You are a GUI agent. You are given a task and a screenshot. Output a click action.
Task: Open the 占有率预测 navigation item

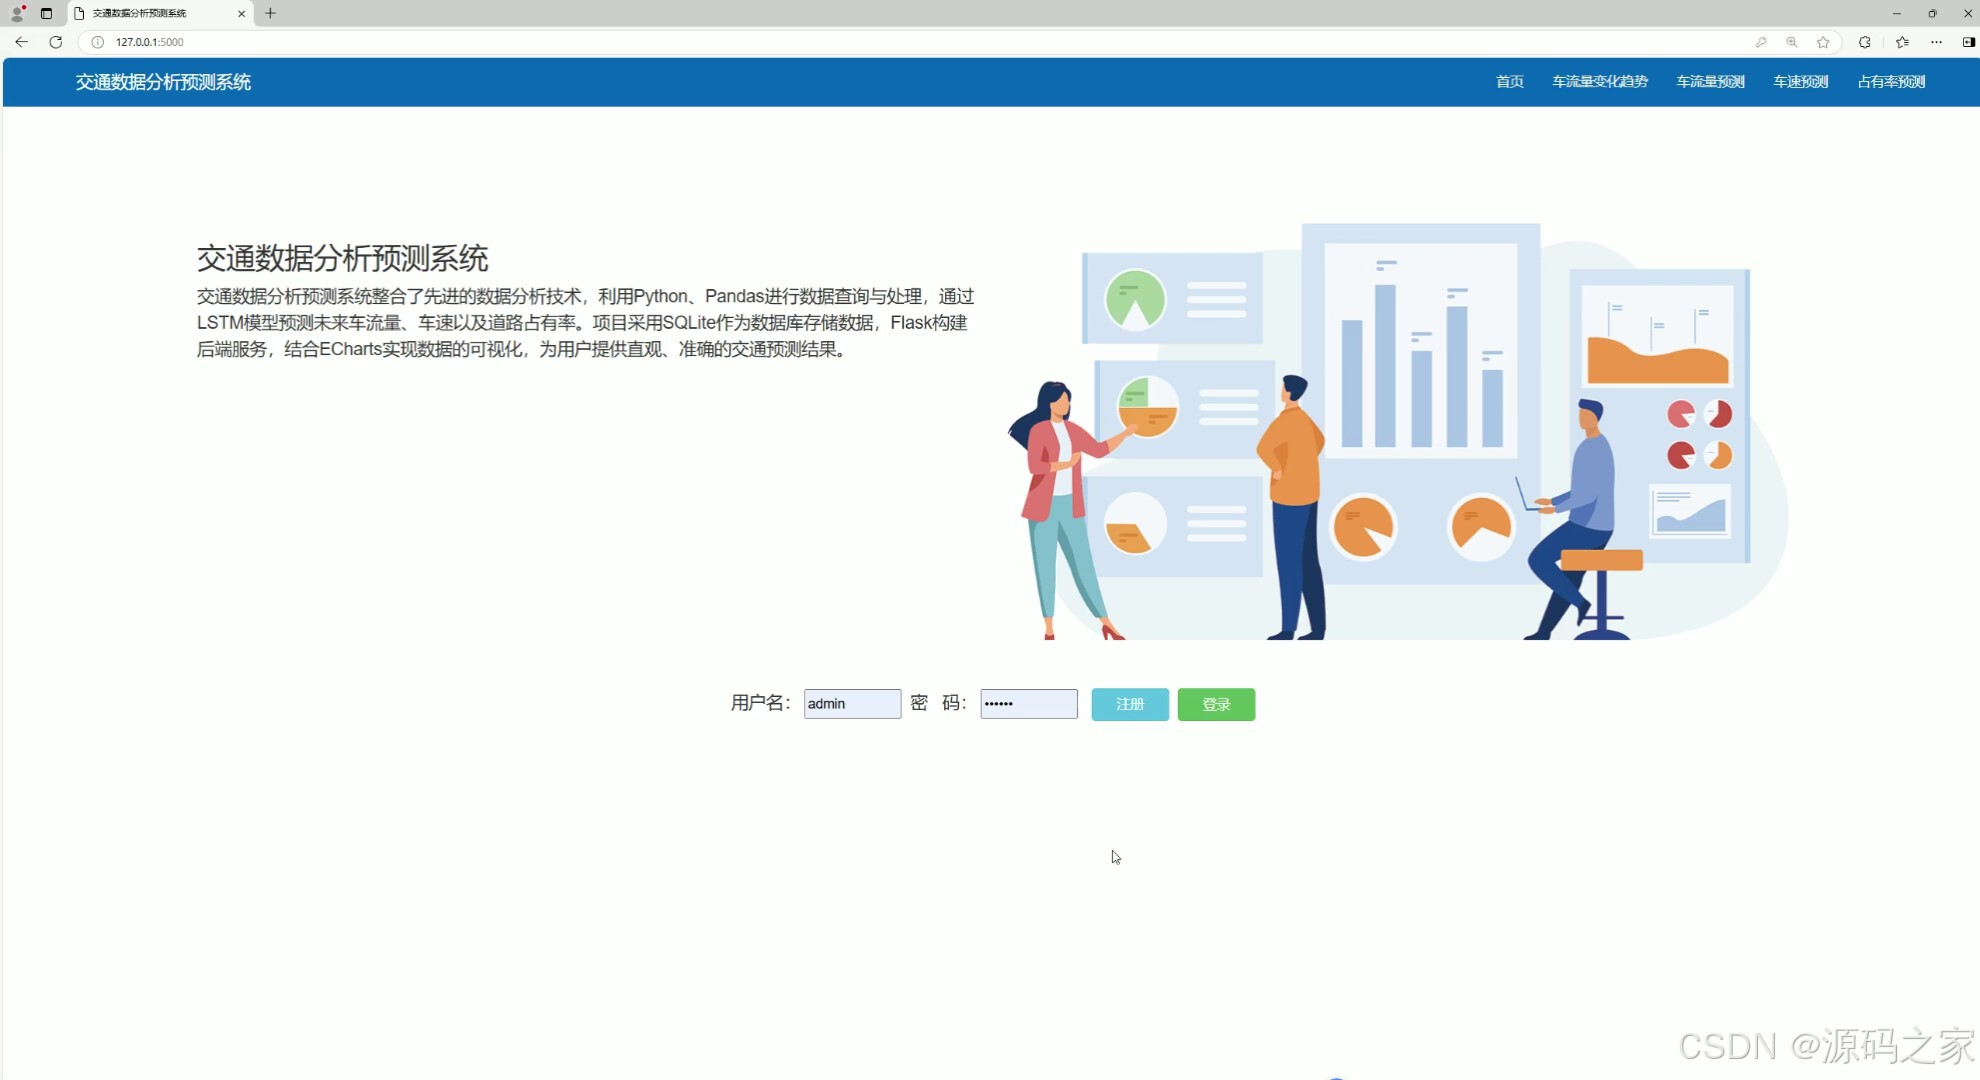pyautogui.click(x=1891, y=81)
